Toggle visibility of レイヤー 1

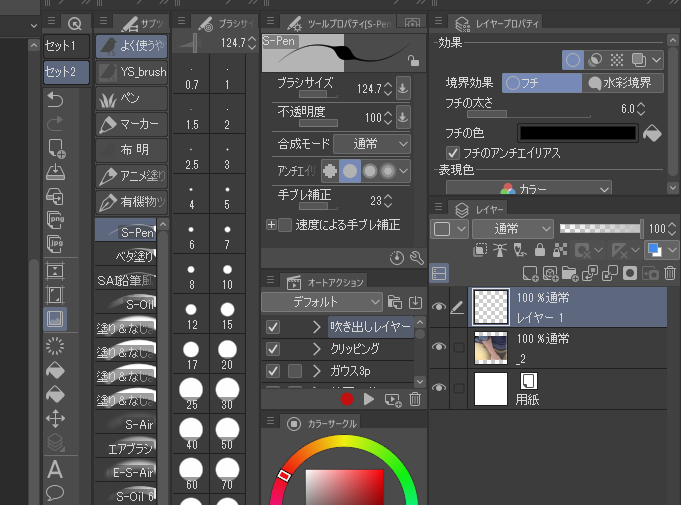tap(439, 307)
